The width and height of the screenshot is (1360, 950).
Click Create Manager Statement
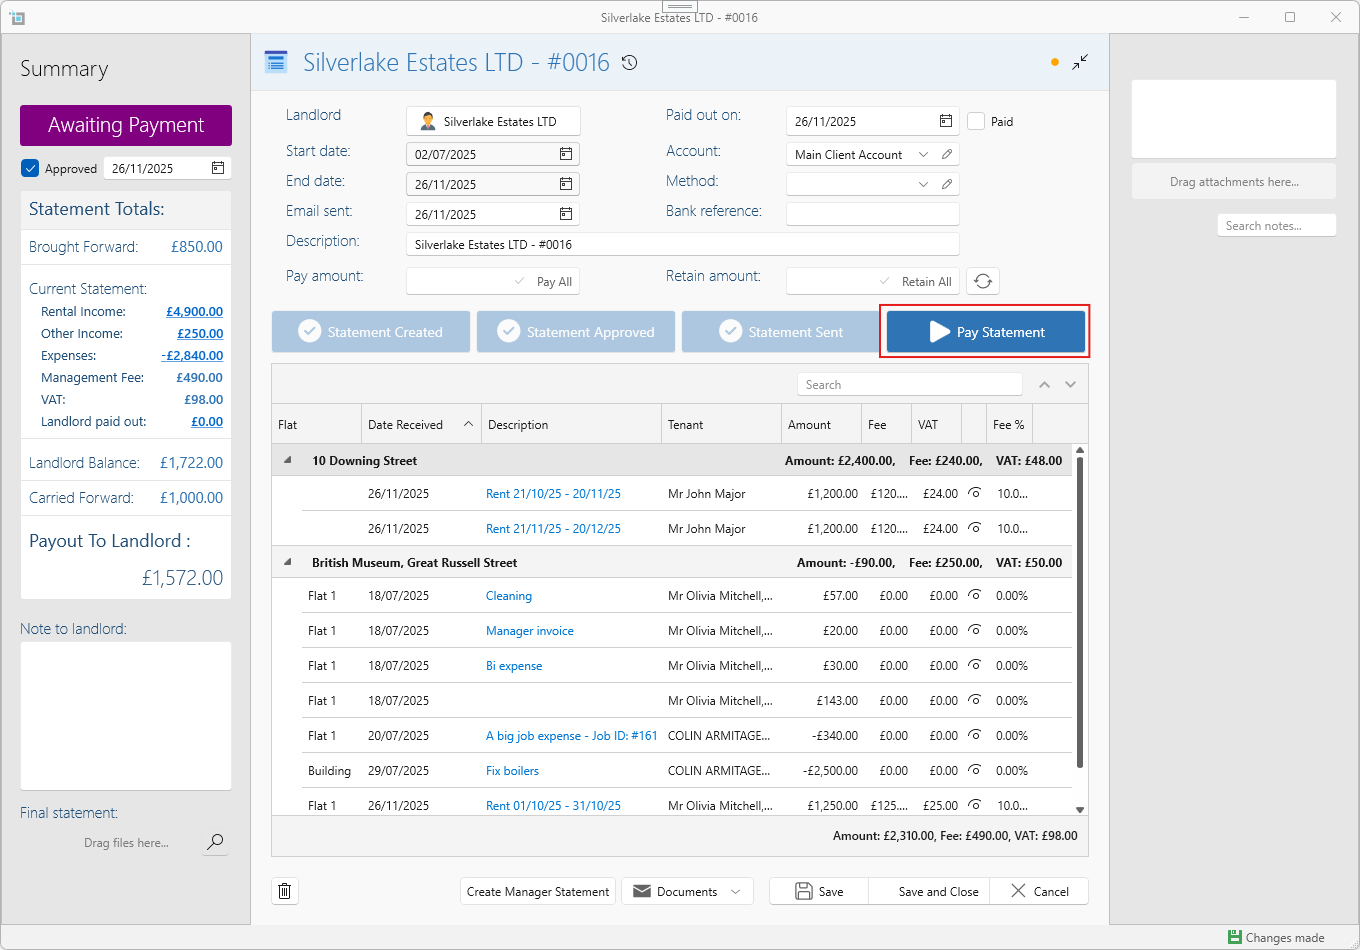pyautogui.click(x=538, y=891)
